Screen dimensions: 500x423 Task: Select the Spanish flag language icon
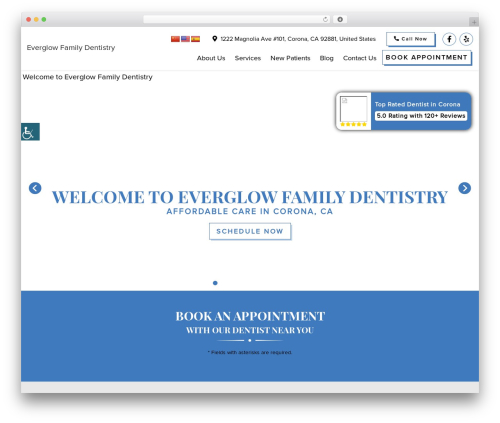[x=195, y=39]
